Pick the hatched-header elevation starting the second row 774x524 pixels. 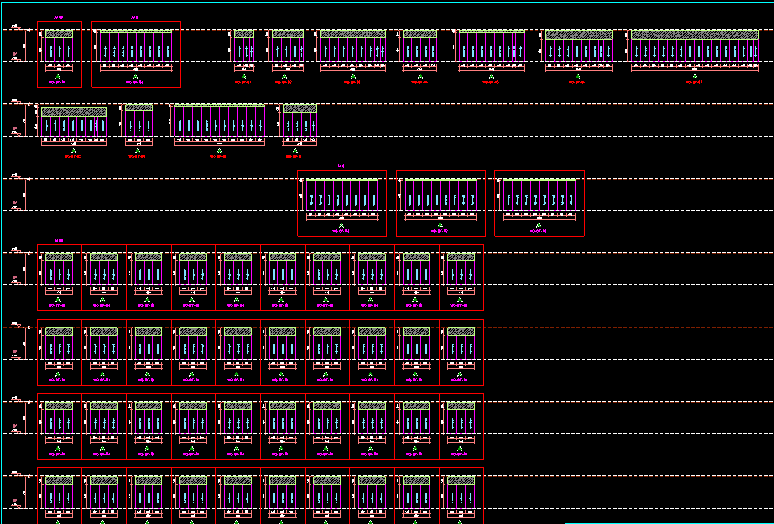click(x=74, y=125)
